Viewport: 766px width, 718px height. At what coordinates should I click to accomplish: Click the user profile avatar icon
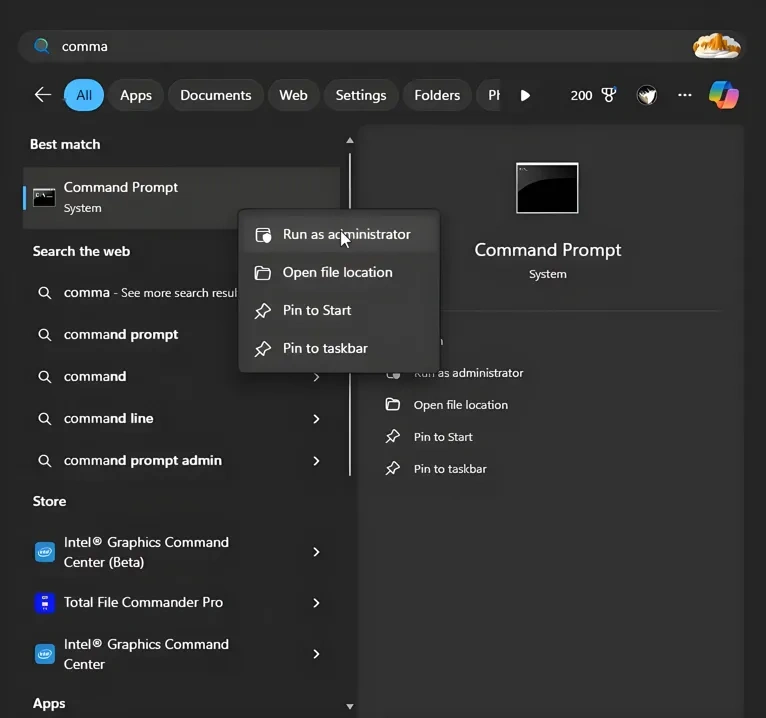[x=647, y=95]
